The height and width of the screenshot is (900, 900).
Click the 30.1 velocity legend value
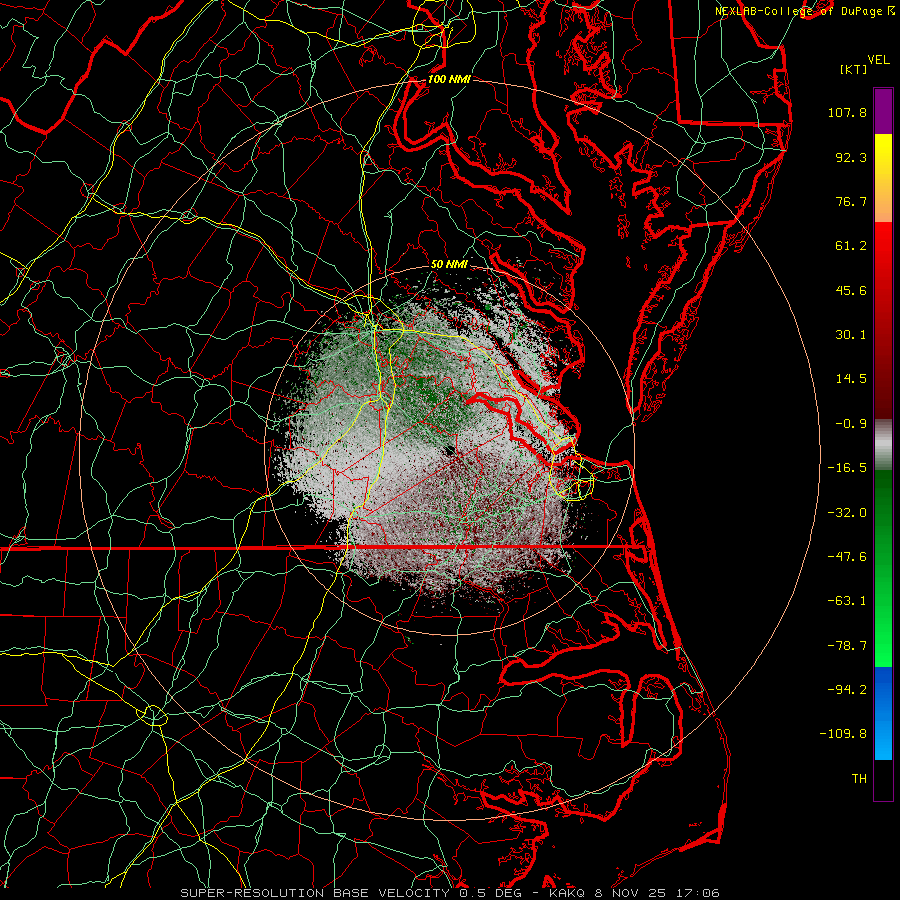click(x=851, y=335)
